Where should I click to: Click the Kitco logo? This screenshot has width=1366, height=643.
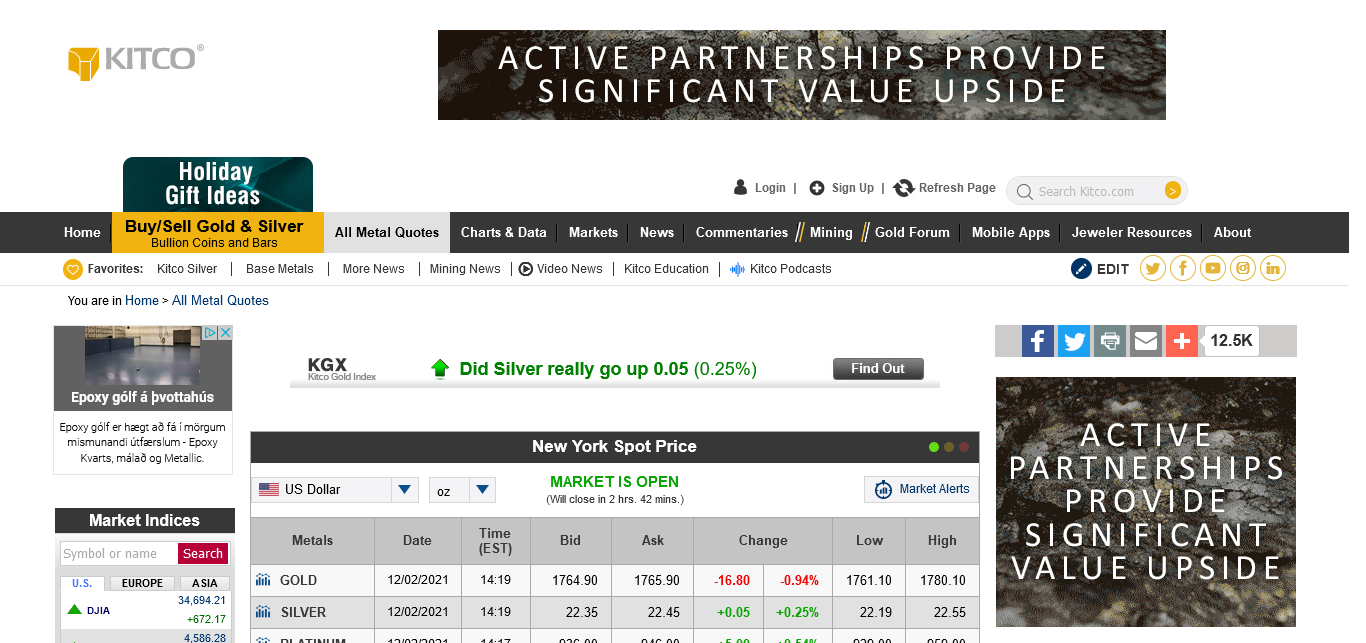[136, 60]
